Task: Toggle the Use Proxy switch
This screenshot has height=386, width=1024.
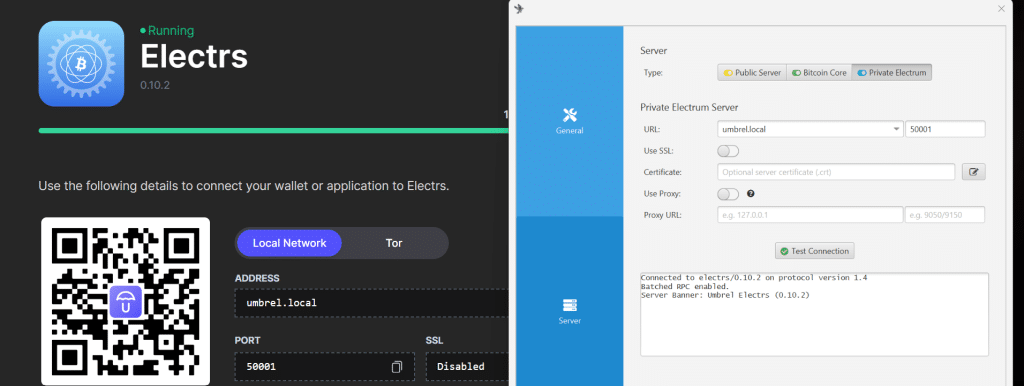Action: pos(728,194)
